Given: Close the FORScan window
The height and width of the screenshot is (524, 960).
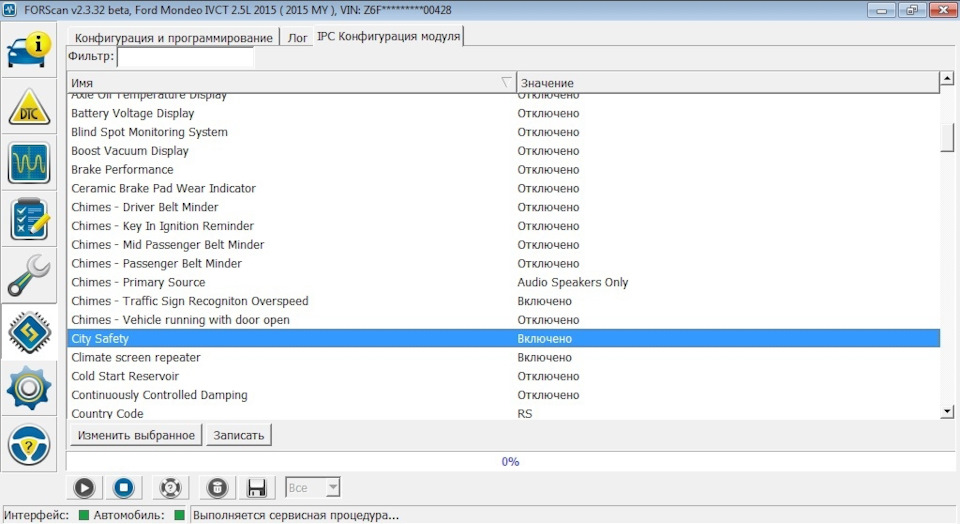Looking at the screenshot, I should [943, 10].
